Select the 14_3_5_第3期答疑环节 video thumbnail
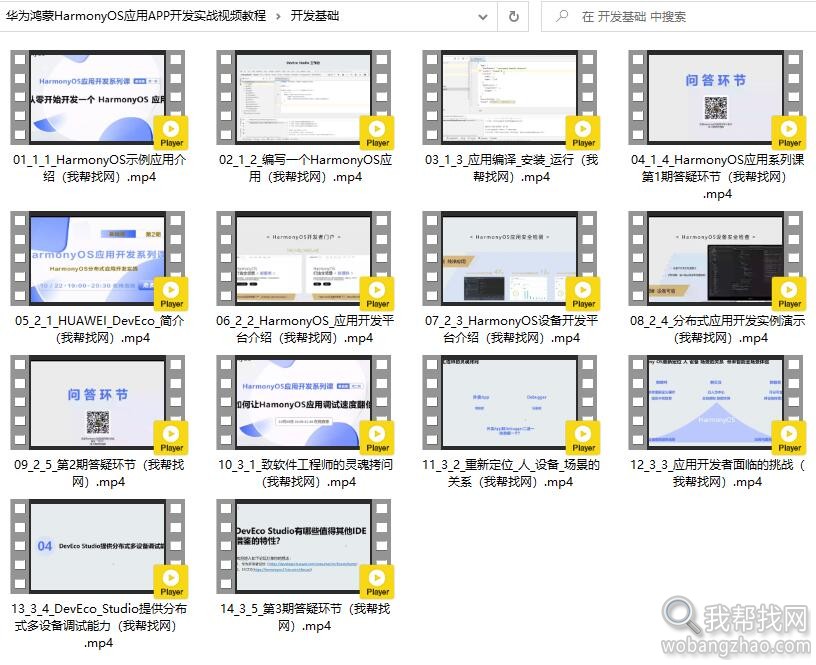Screen dimensions: 816x665 coord(303,546)
